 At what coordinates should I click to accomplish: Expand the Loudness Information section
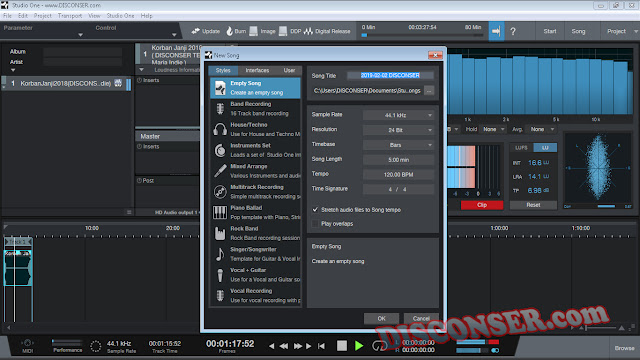[x=141, y=70]
